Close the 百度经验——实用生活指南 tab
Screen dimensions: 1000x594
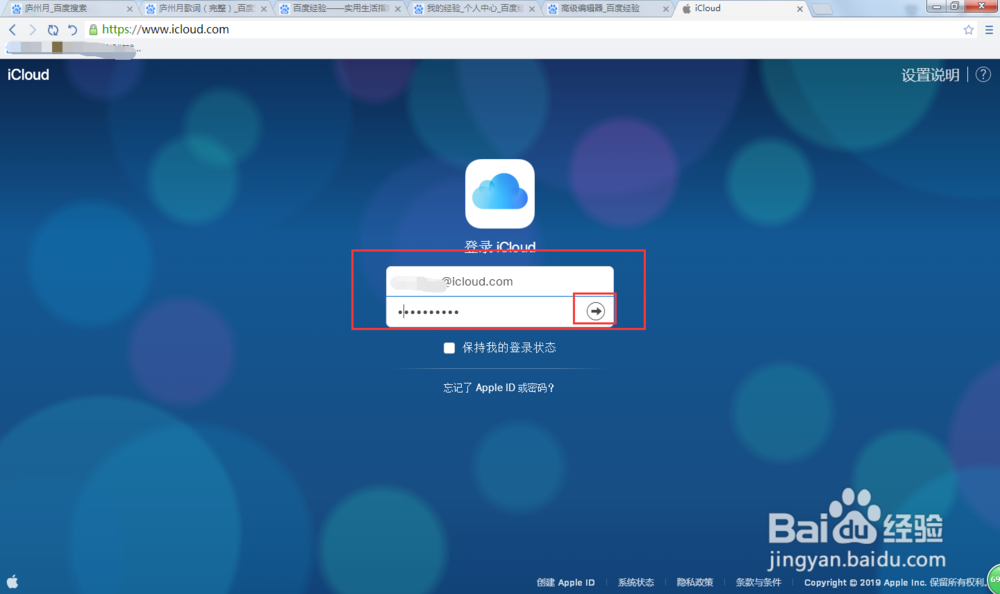click(398, 9)
